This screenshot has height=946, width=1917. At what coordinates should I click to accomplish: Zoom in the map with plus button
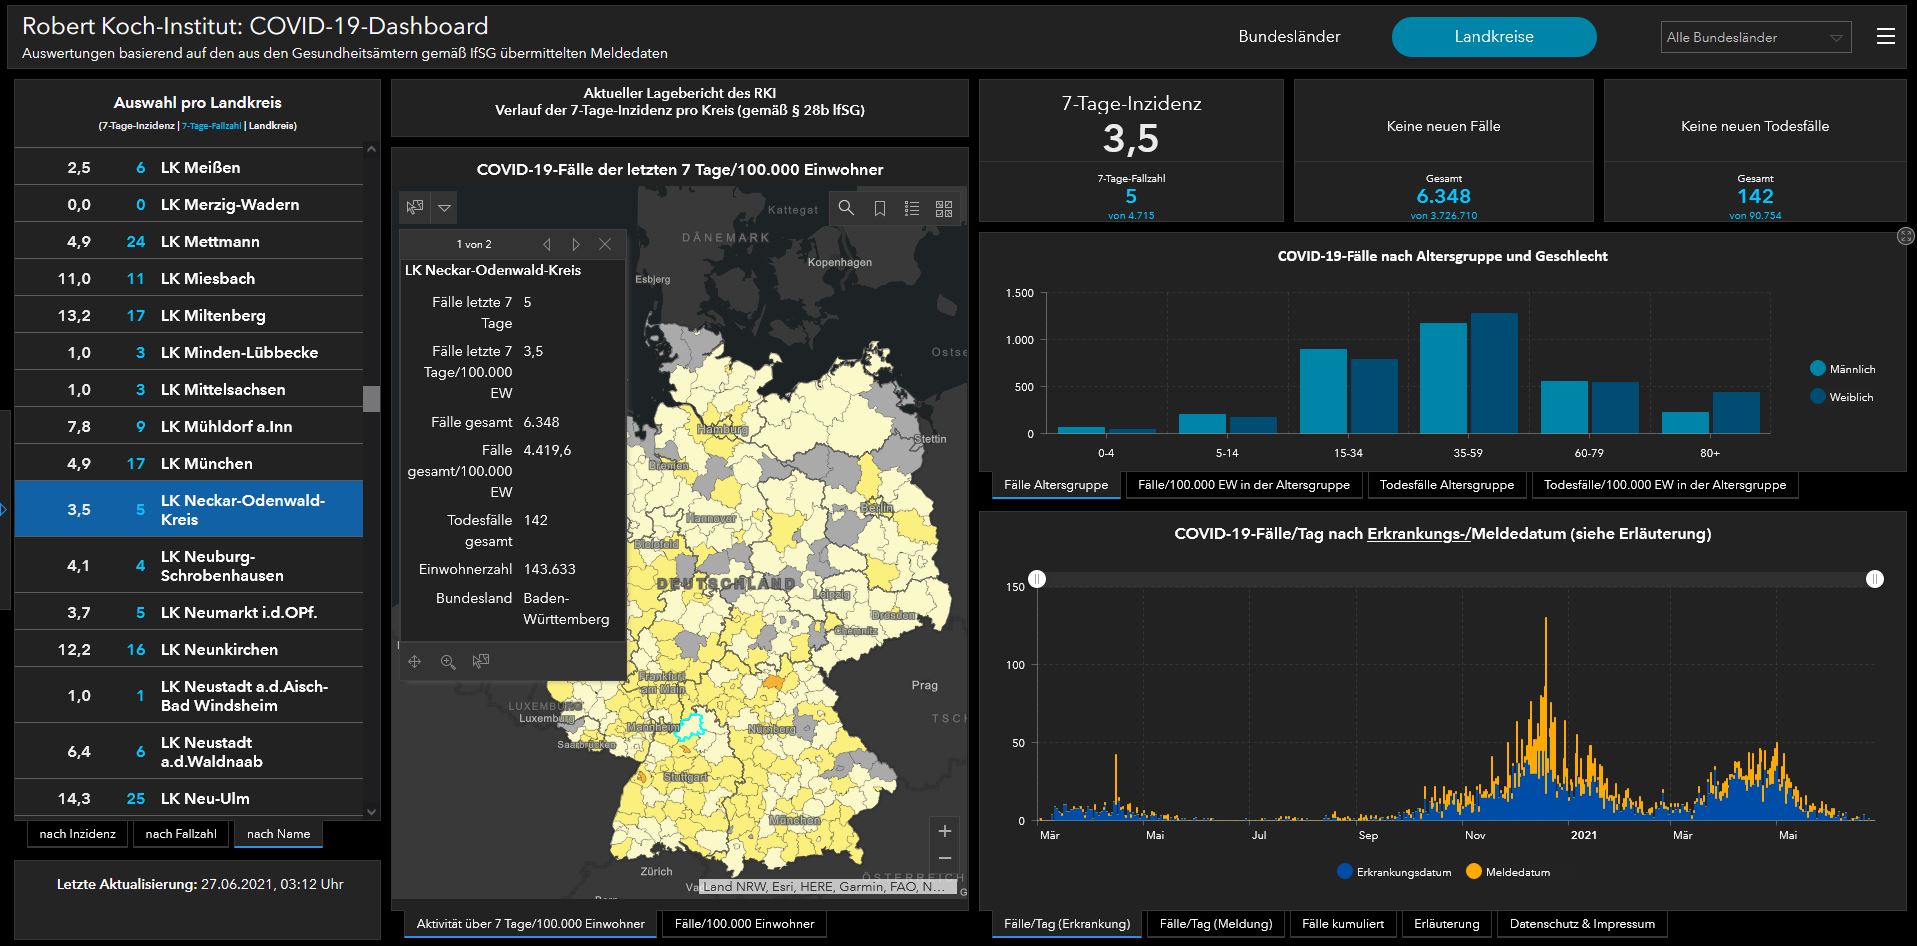coord(944,831)
